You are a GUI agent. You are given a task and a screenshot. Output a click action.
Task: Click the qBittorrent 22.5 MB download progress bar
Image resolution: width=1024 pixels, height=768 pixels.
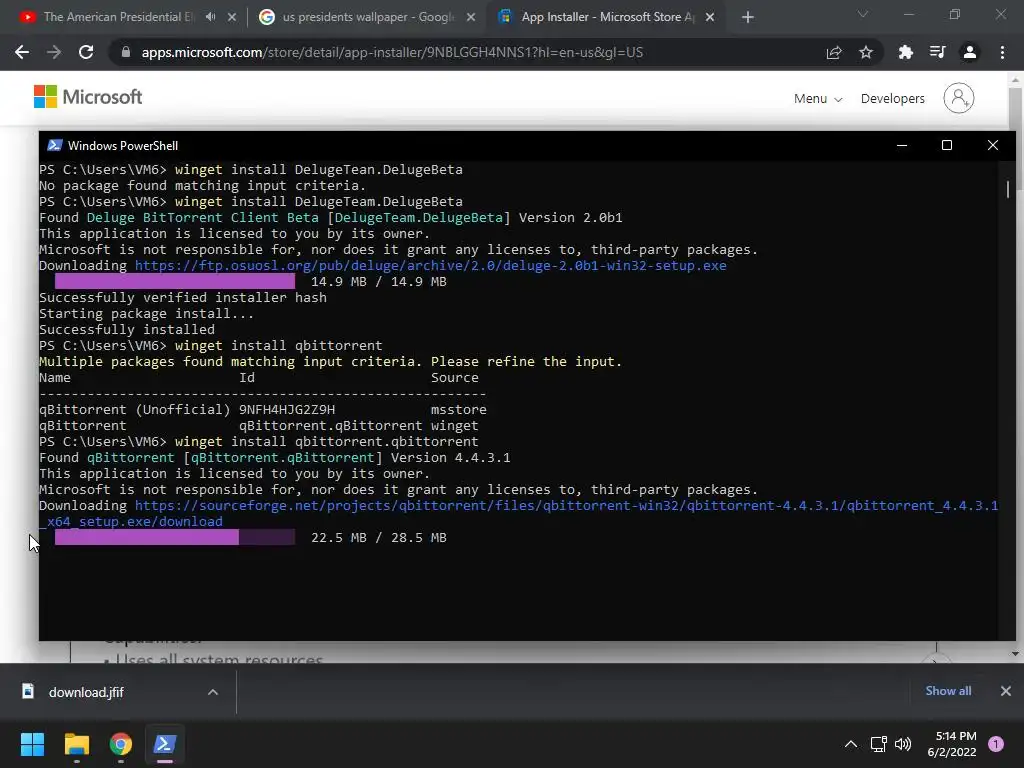(x=175, y=537)
